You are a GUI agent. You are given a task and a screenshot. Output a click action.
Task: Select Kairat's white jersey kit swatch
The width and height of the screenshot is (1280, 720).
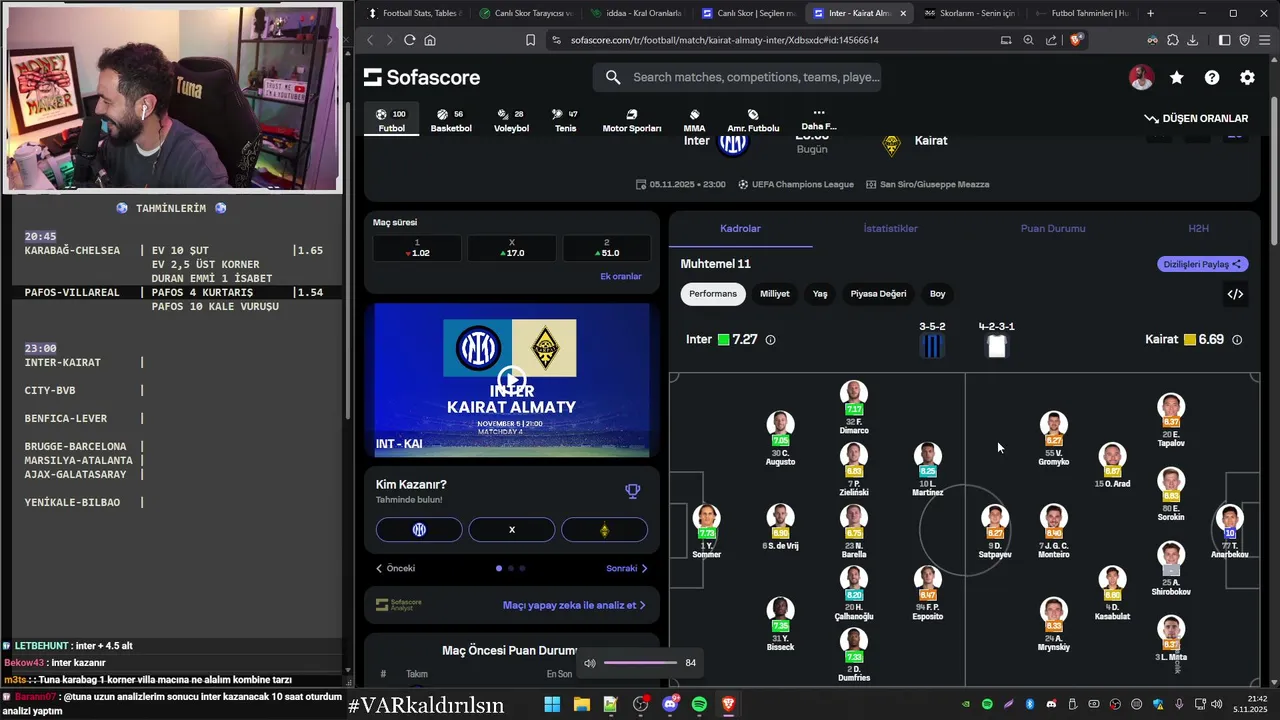coord(996,346)
